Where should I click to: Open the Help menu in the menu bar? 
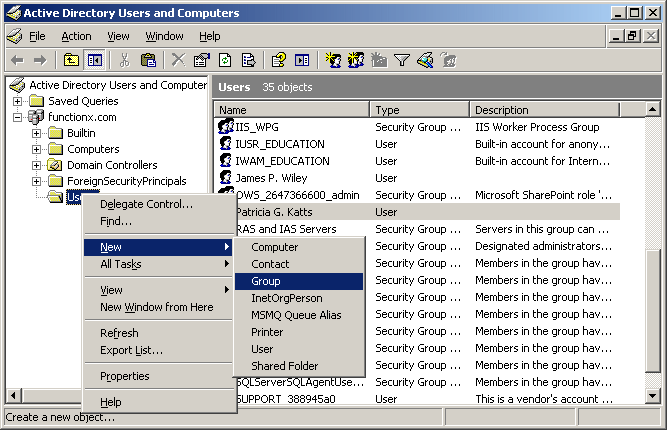[x=210, y=37]
